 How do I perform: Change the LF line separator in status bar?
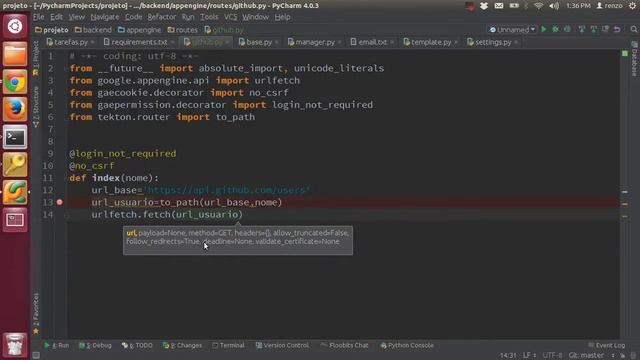(x=529, y=356)
